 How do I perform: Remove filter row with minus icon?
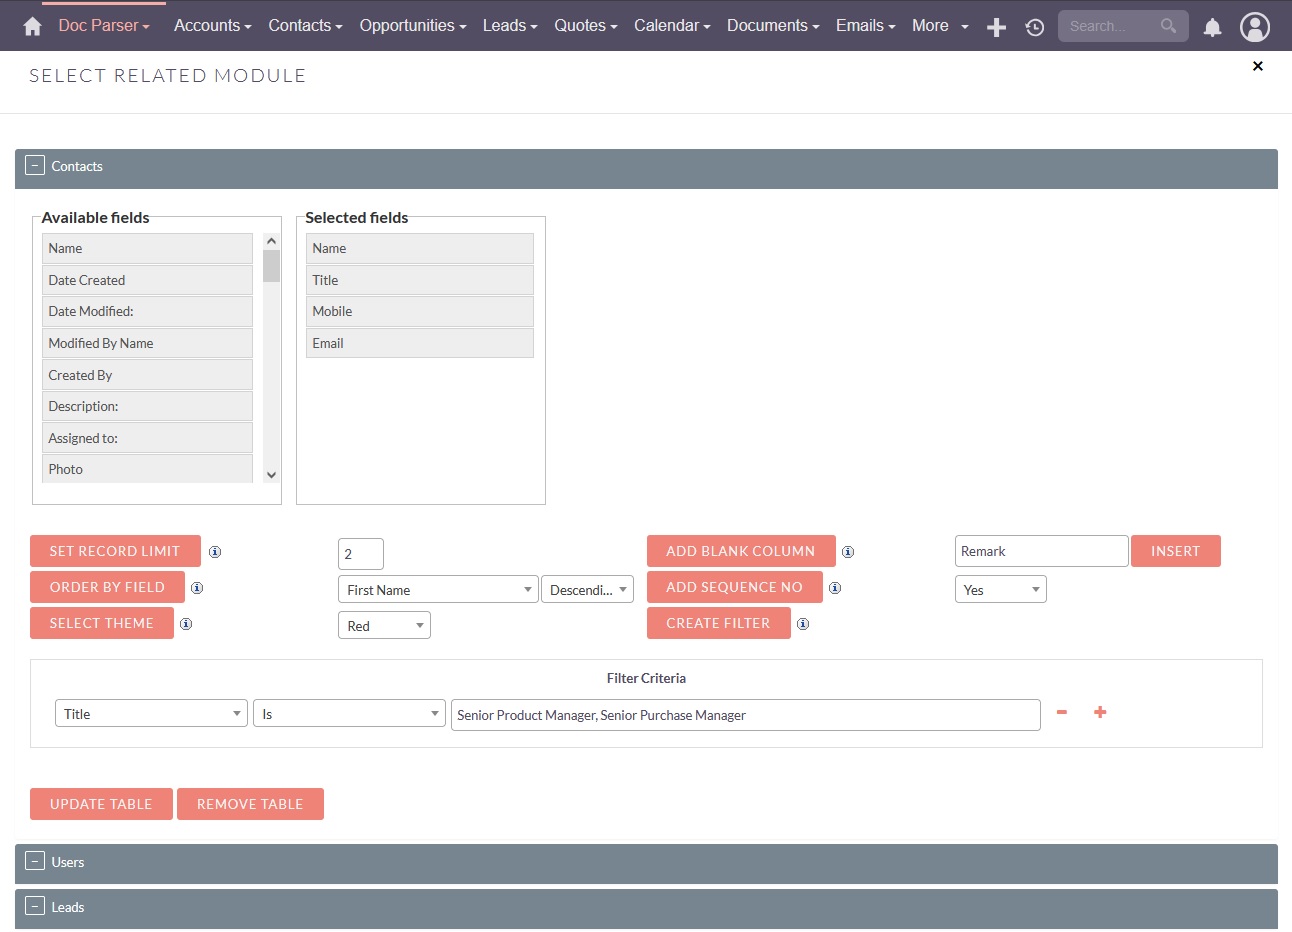coord(1062,712)
